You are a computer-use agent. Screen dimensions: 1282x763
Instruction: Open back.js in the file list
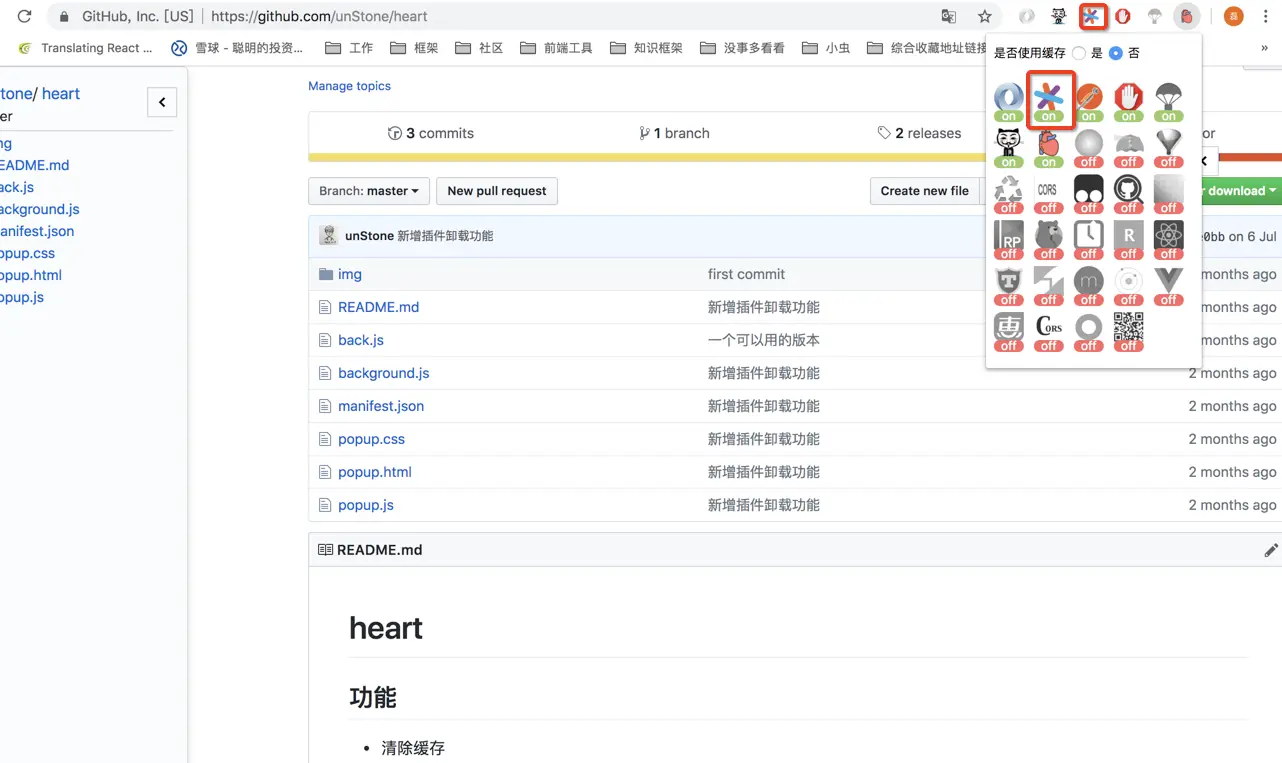(361, 340)
